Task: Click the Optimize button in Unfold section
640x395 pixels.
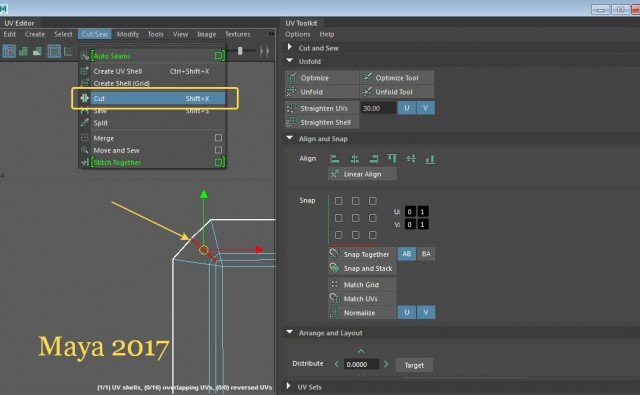Action: click(x=322, y=78)
